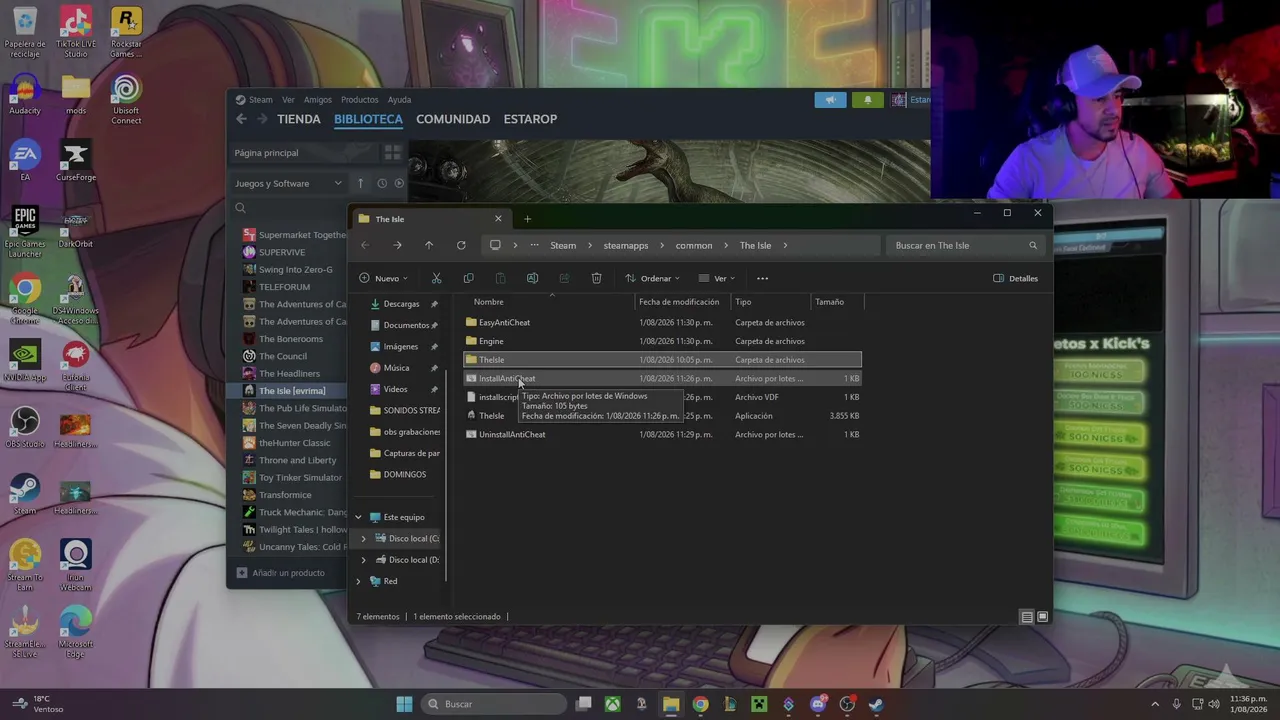The image size is (1280, 720).
Task: Sort files by Tamaño column header
Action: (829, 302)
